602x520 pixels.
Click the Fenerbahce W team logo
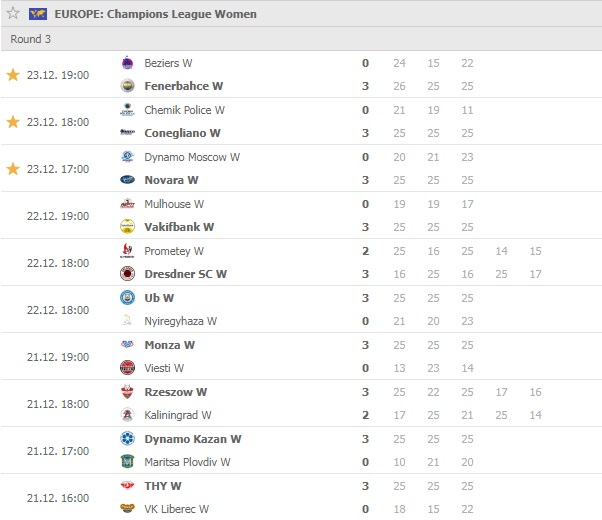pos(127,86)
